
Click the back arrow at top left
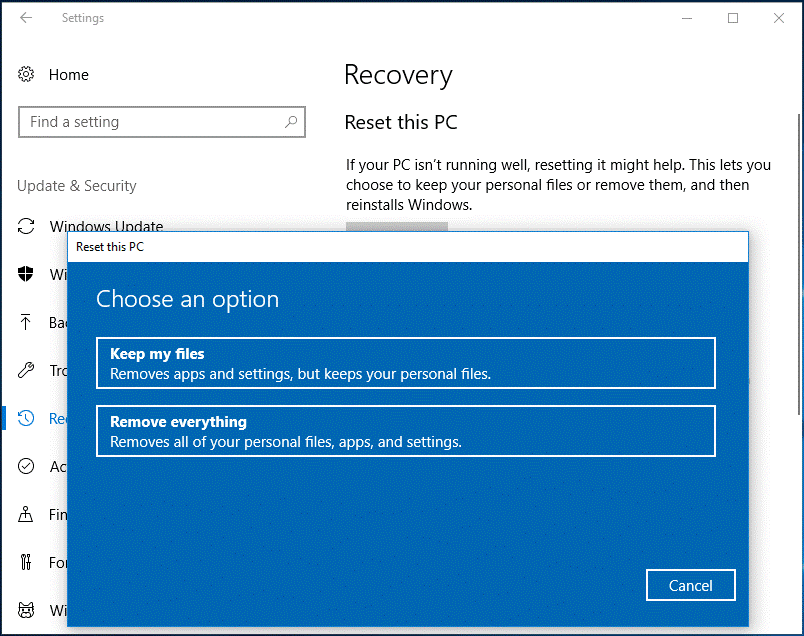(x=26, y=17)
